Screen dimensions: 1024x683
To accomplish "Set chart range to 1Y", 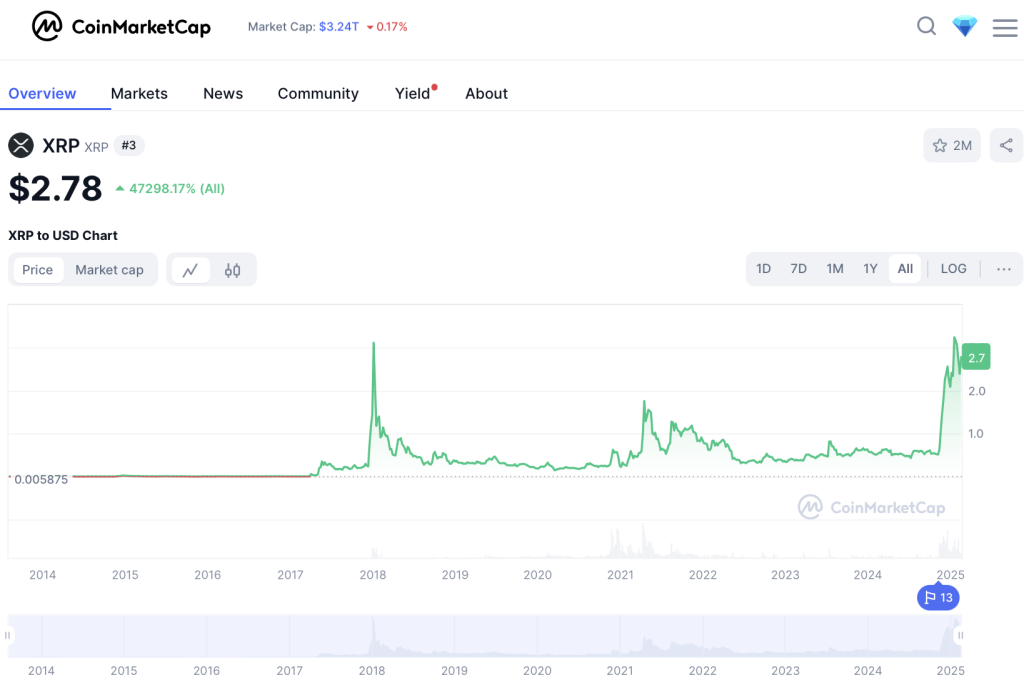I will [870, 269].
